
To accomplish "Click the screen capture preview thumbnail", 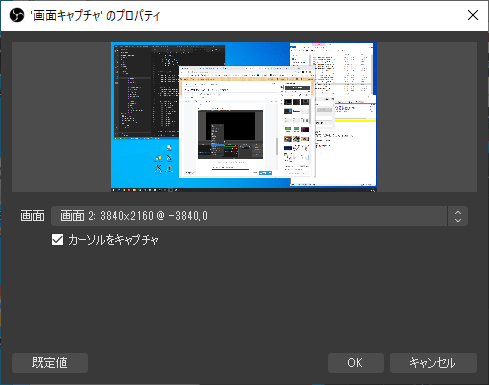I will 244,117.
